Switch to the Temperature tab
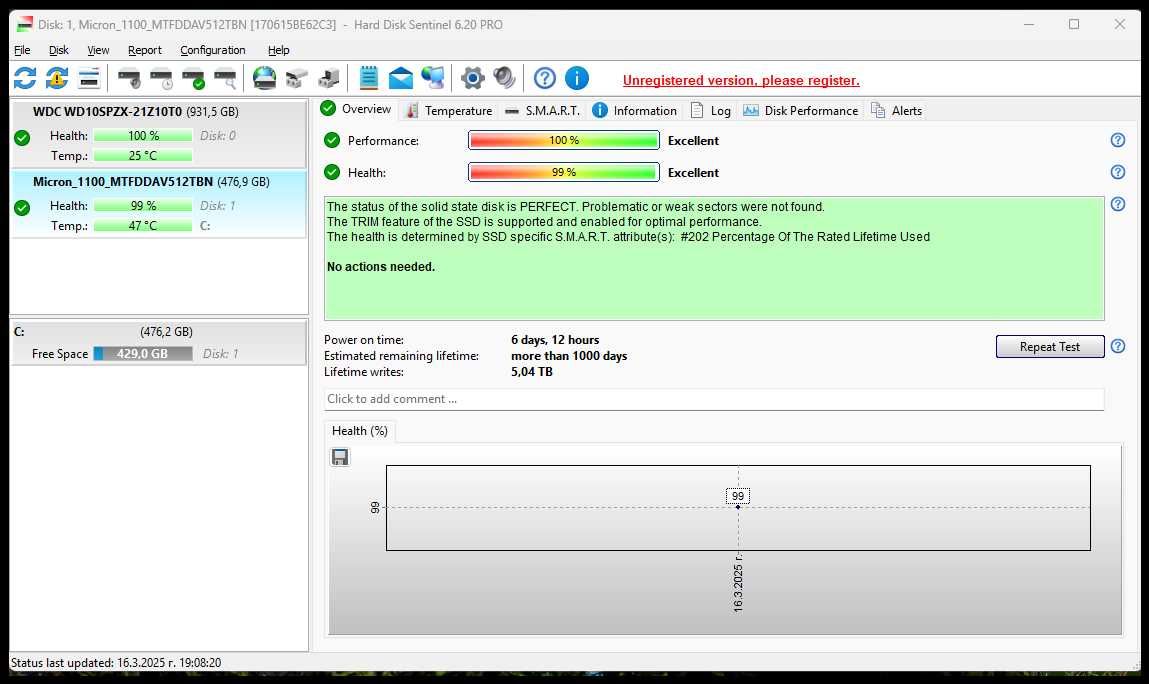Image resolution: width=1149 pixels, height=684 pixels. (x=449, y=111)
